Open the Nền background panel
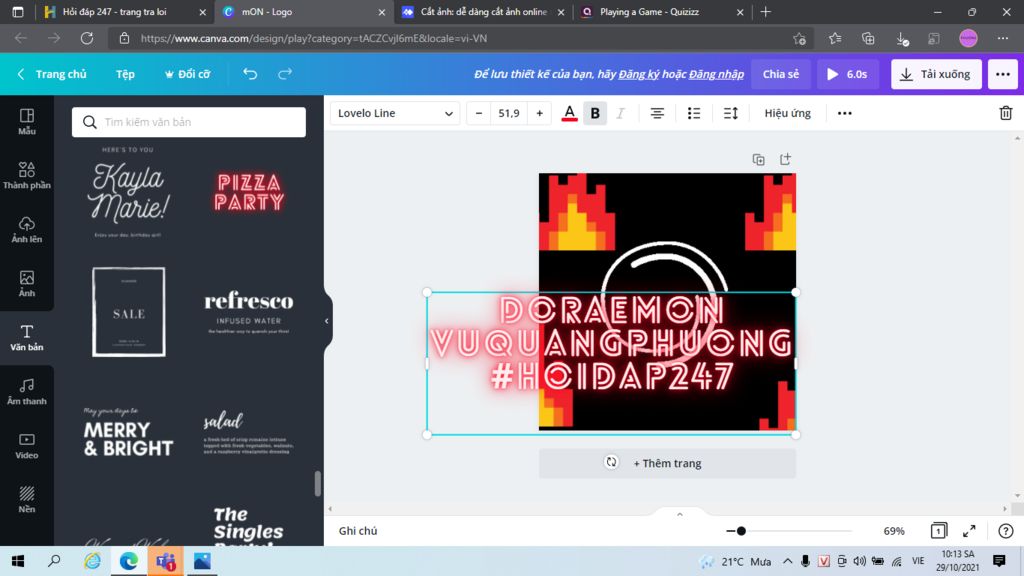1024x576 pixels. 27,500
